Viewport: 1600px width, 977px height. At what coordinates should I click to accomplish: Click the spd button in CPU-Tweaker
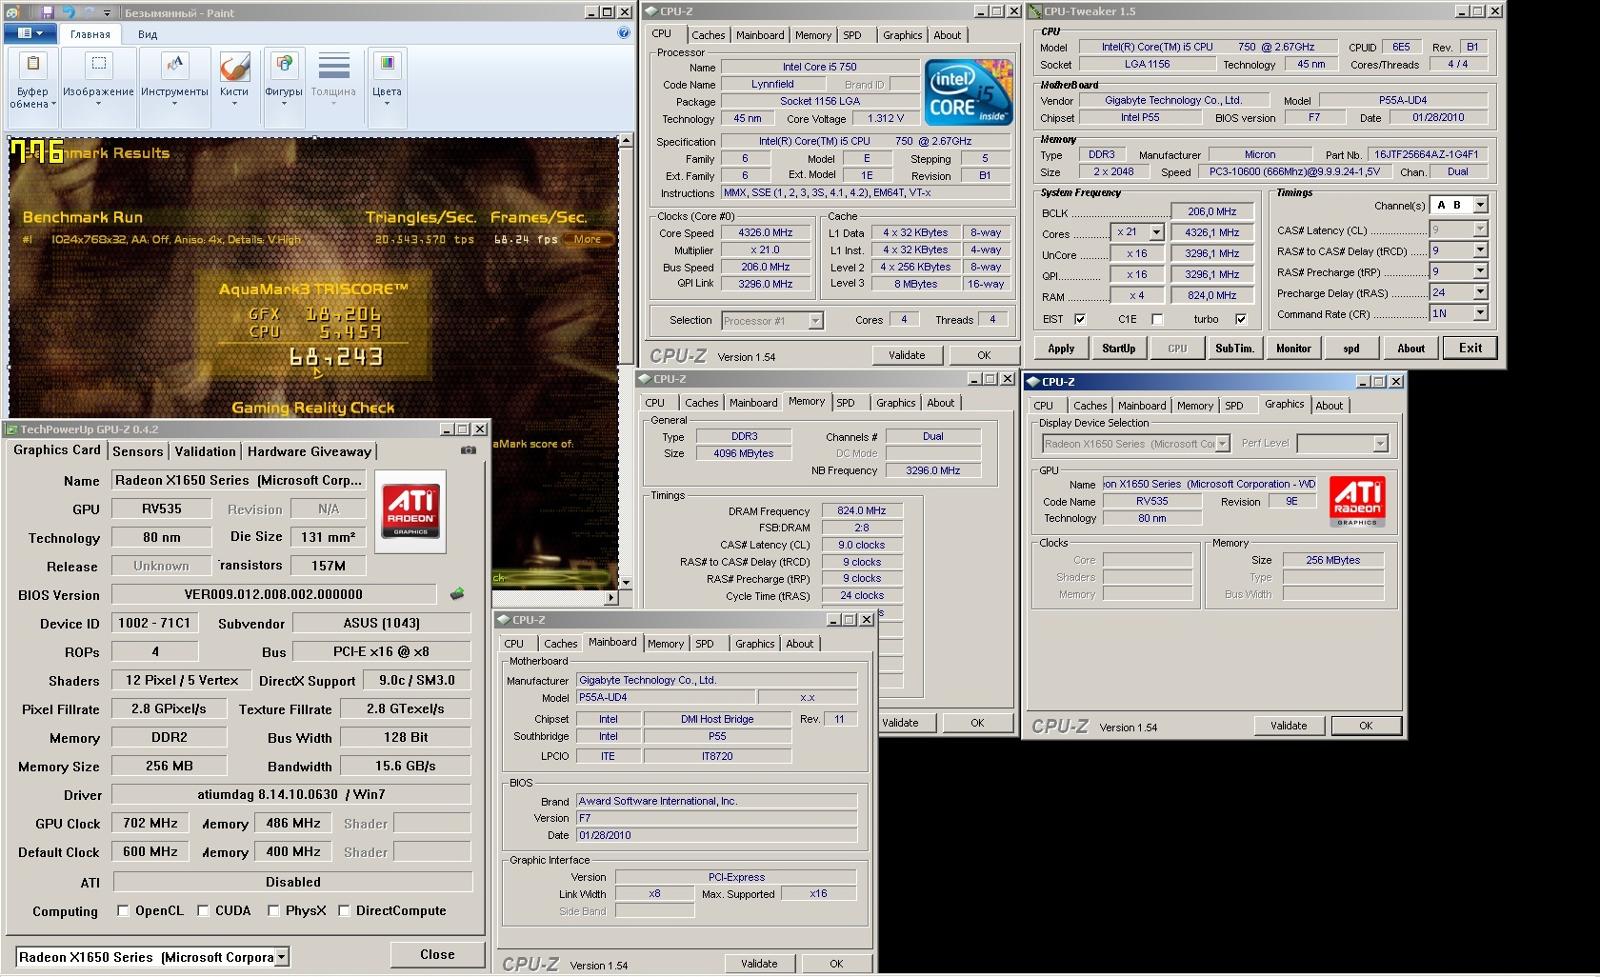(x=1351, y=348)
